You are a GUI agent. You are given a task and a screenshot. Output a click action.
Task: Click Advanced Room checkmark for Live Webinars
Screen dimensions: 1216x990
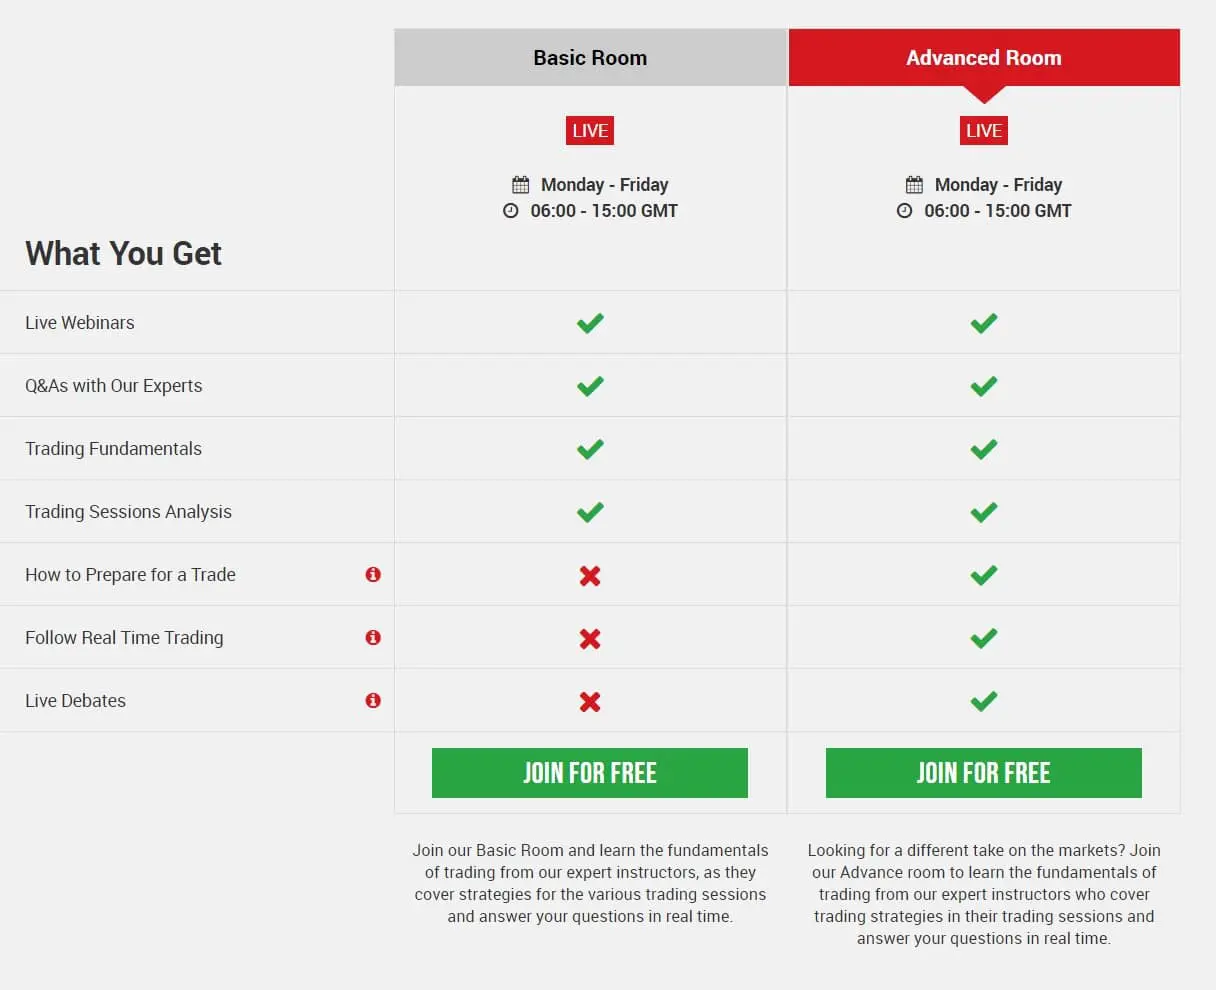984,323
